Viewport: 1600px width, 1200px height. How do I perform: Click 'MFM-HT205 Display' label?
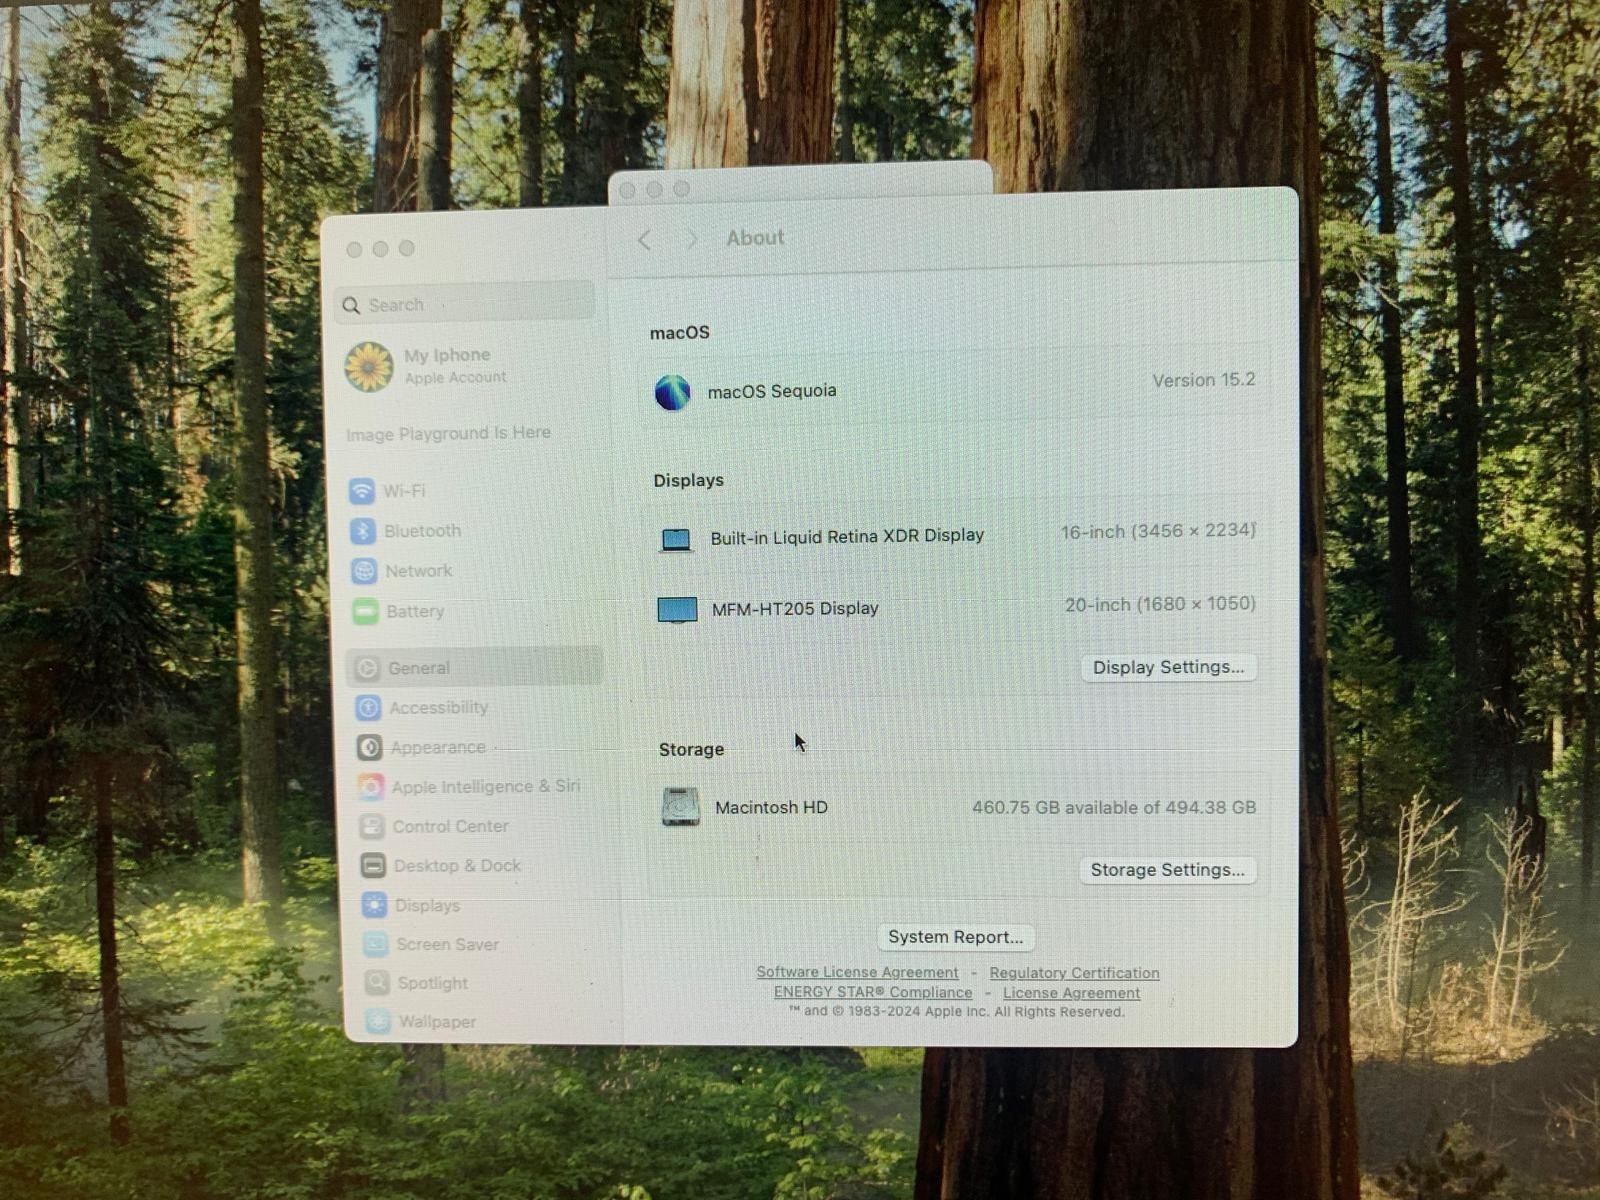click(x=795, y=608)
